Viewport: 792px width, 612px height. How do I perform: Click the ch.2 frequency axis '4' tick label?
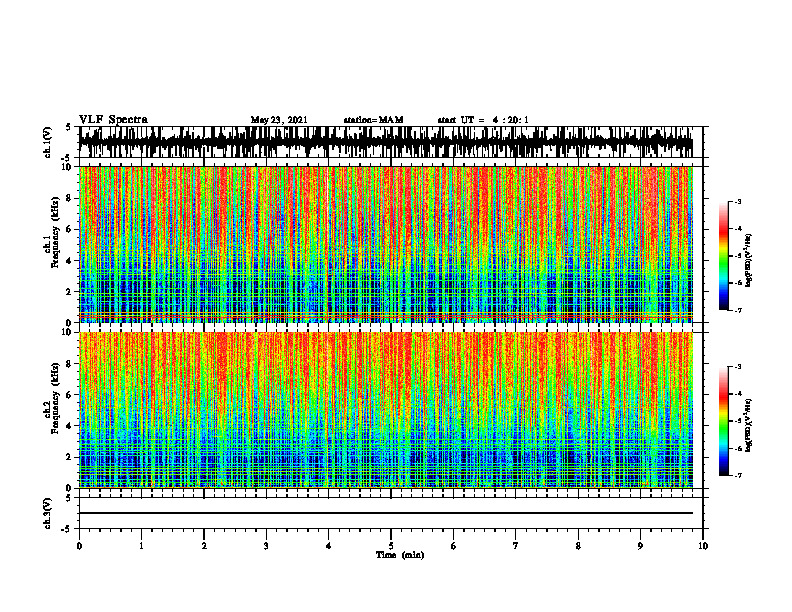(x=70, y=426)
